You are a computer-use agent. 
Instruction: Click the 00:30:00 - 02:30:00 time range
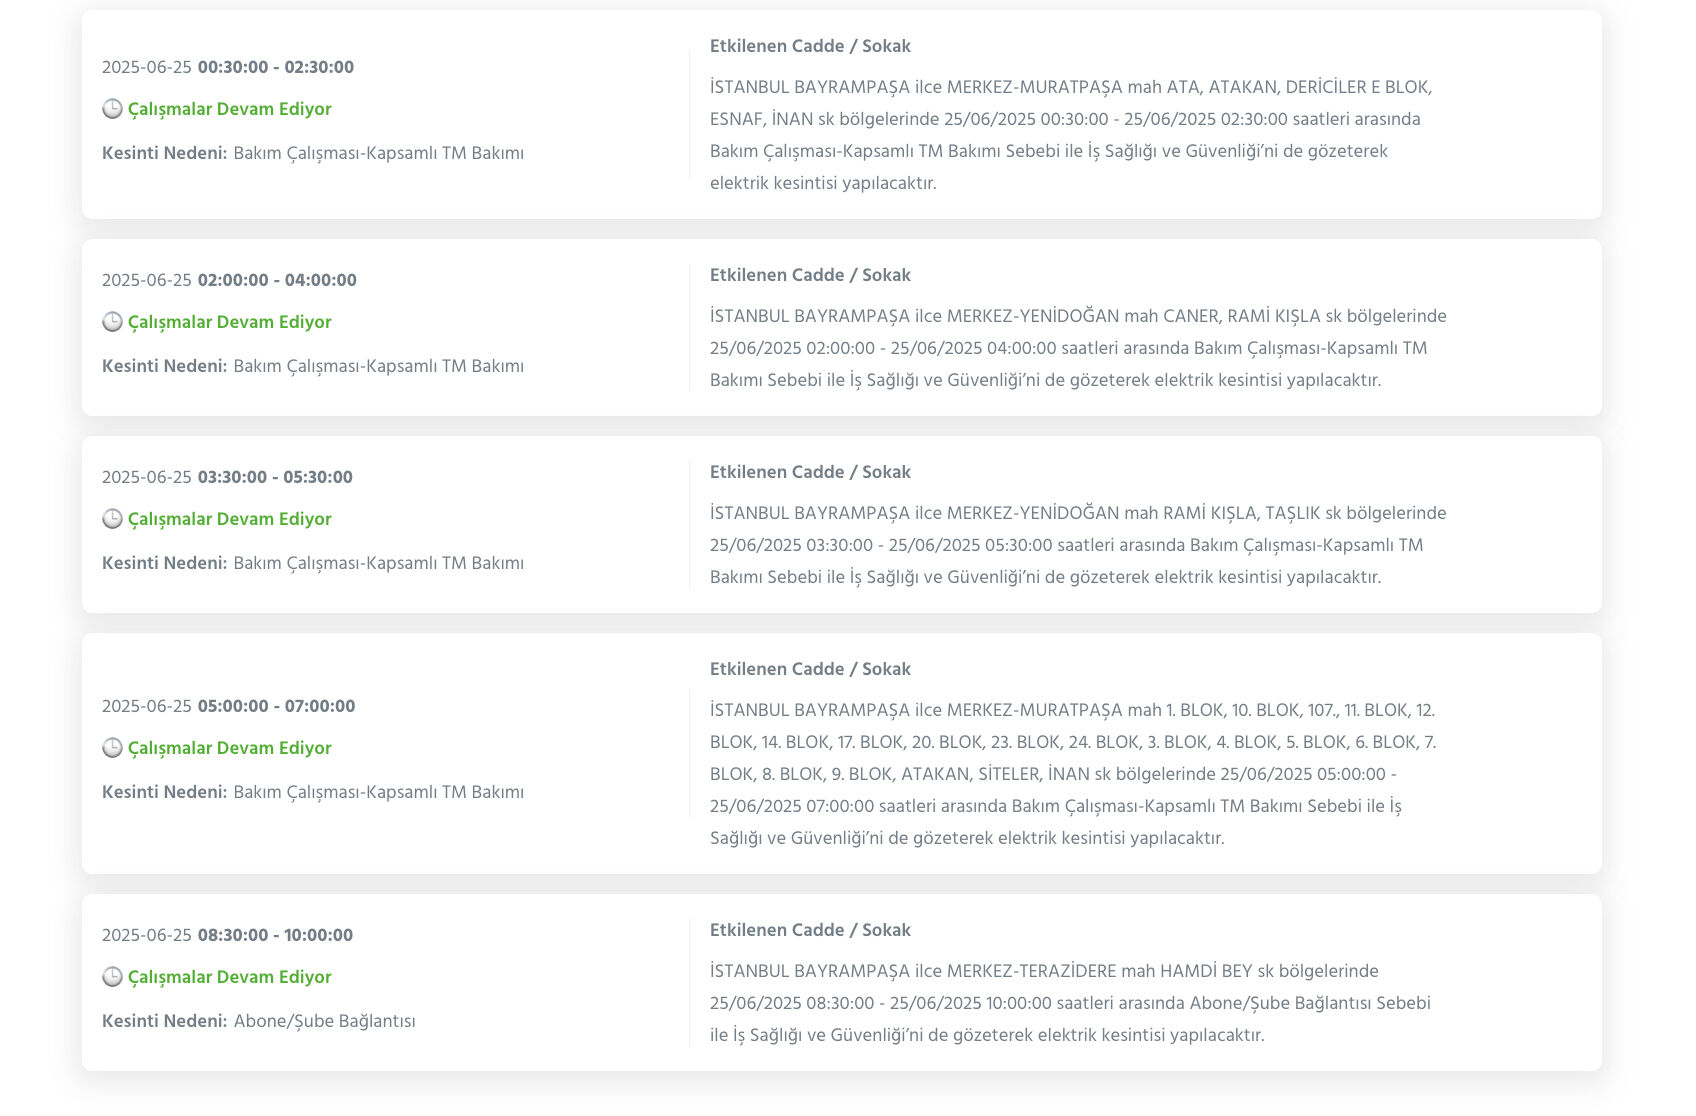tap(275, 67)
